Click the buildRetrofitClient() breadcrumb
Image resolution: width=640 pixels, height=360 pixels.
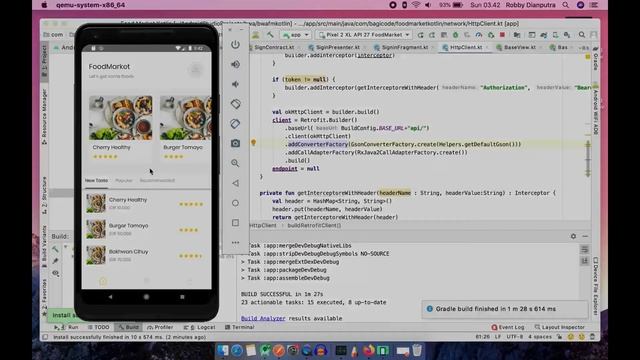pyautogui.click(x=314, y=226)
